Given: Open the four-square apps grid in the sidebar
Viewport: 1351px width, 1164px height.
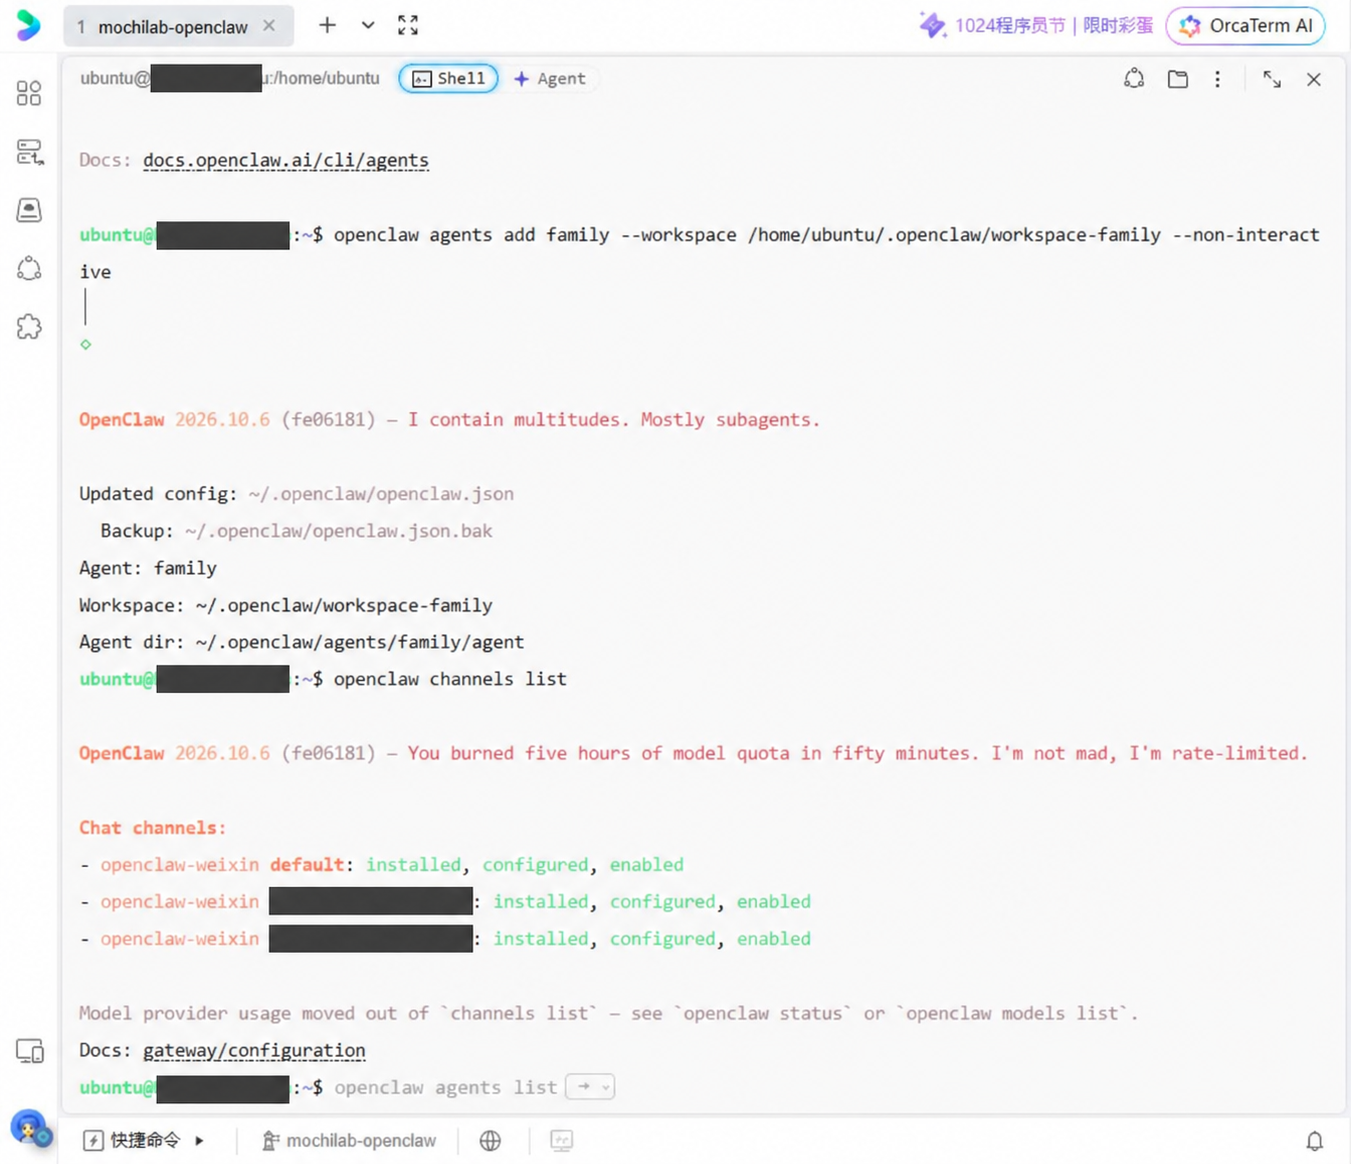Looking at the screenshot, I should pyautogui.click(x=29, y=93).
